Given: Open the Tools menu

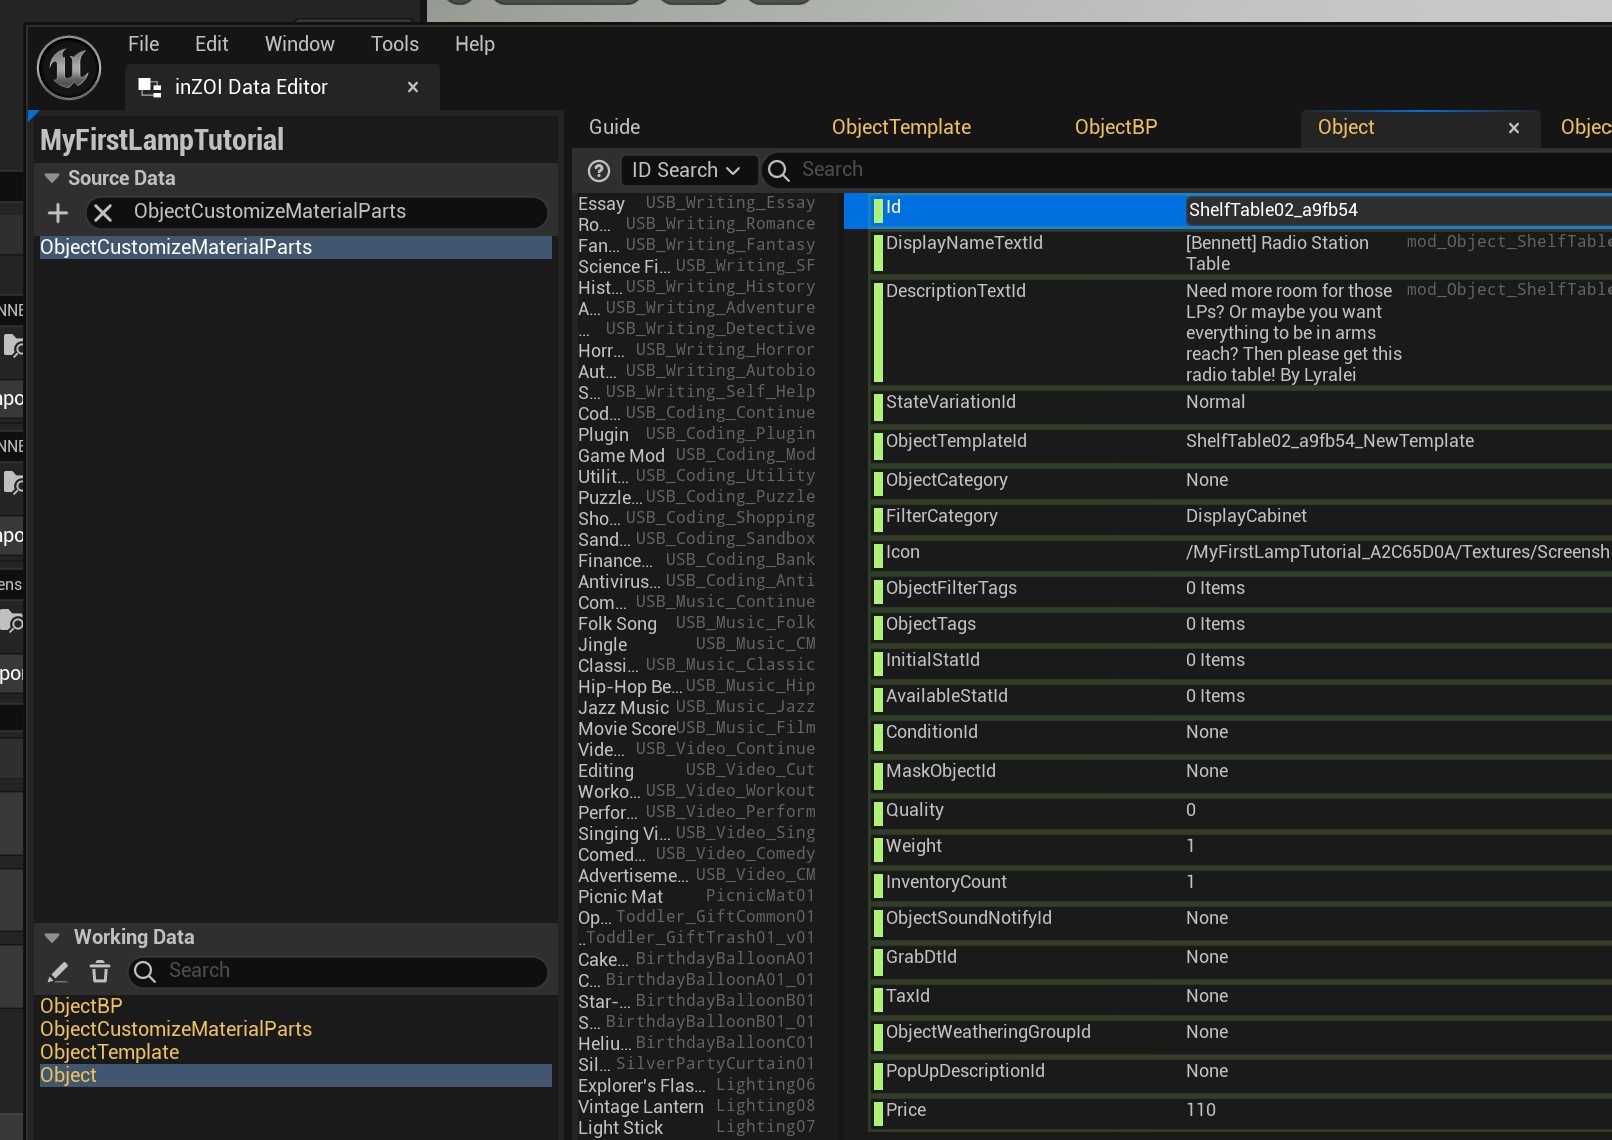Looking at the screenshot, I should (395, 44).
